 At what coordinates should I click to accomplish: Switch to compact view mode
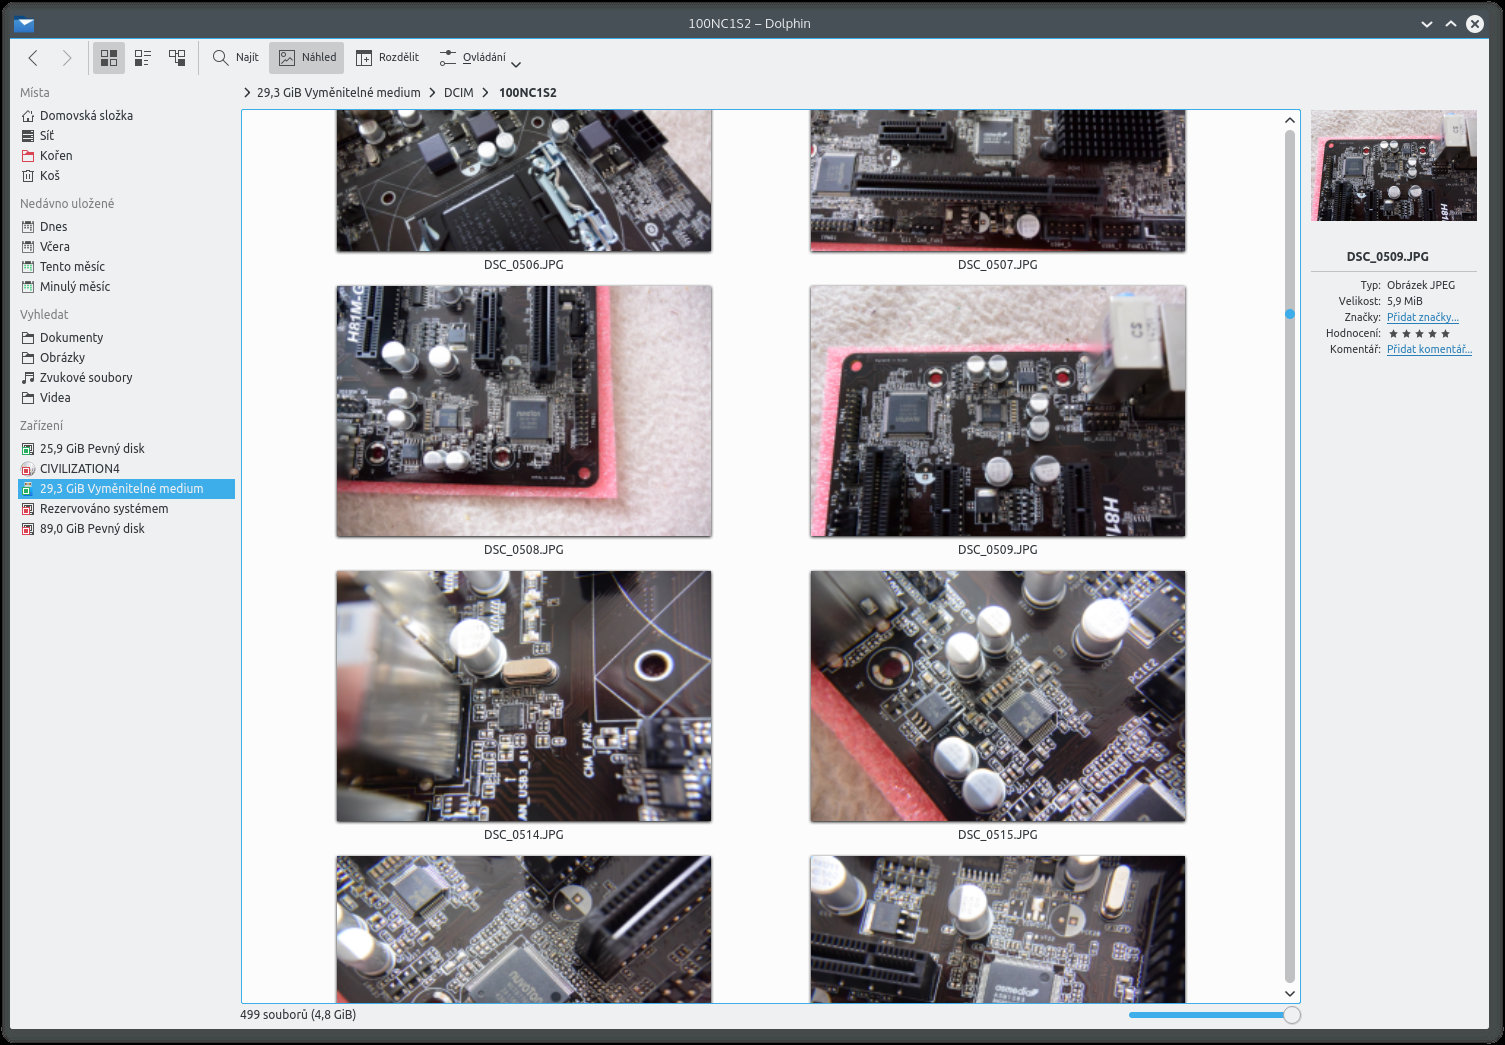[143, 58]
